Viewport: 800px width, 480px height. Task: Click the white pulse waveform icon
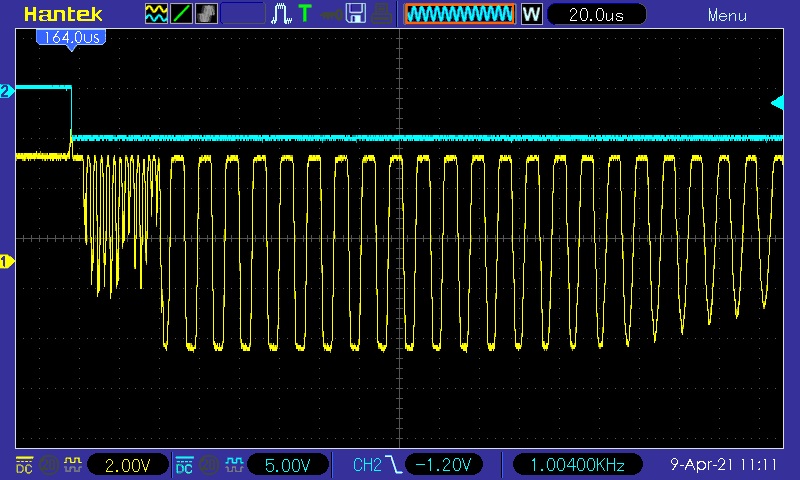[282, 14]
